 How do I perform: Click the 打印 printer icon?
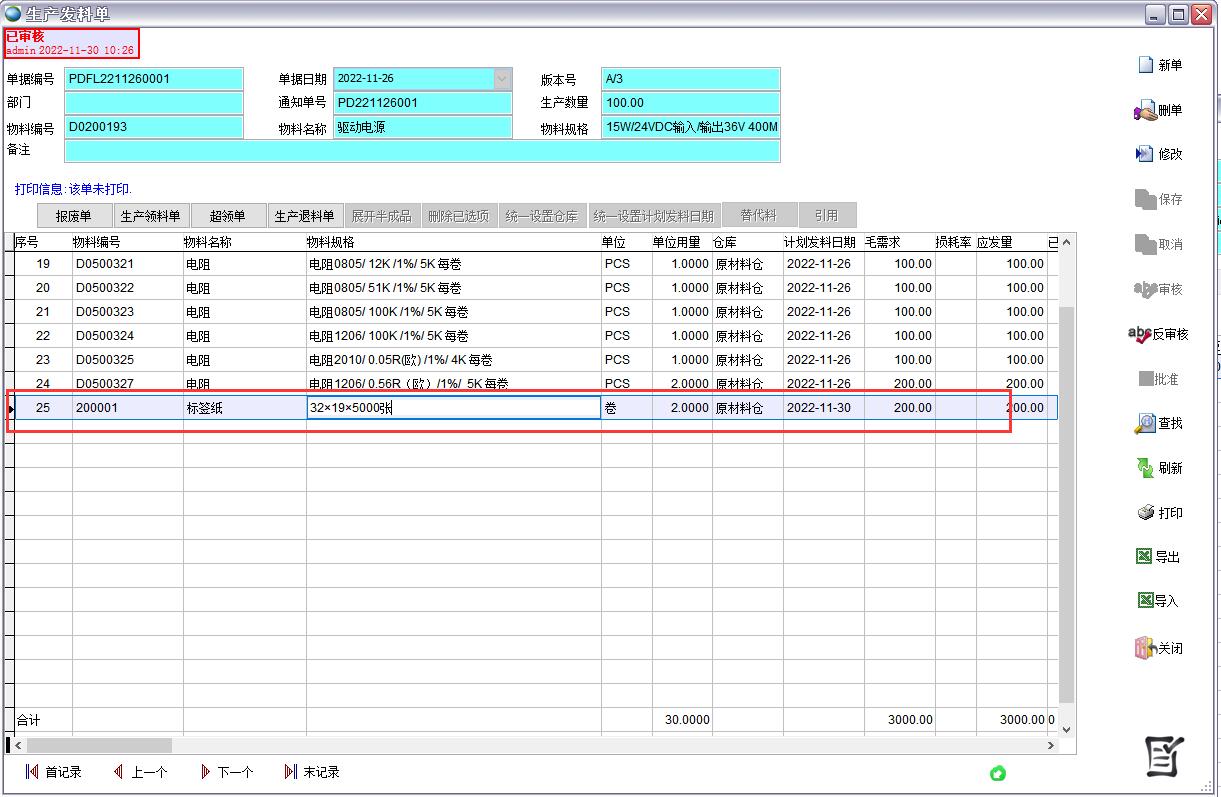(1146, 513)
